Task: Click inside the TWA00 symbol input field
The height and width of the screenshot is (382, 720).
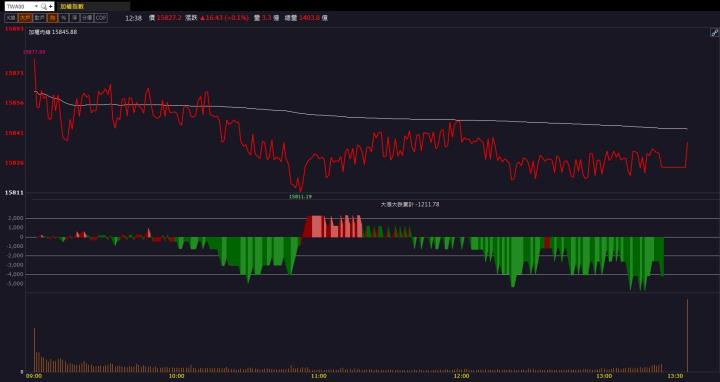Action: coord(20,6)
